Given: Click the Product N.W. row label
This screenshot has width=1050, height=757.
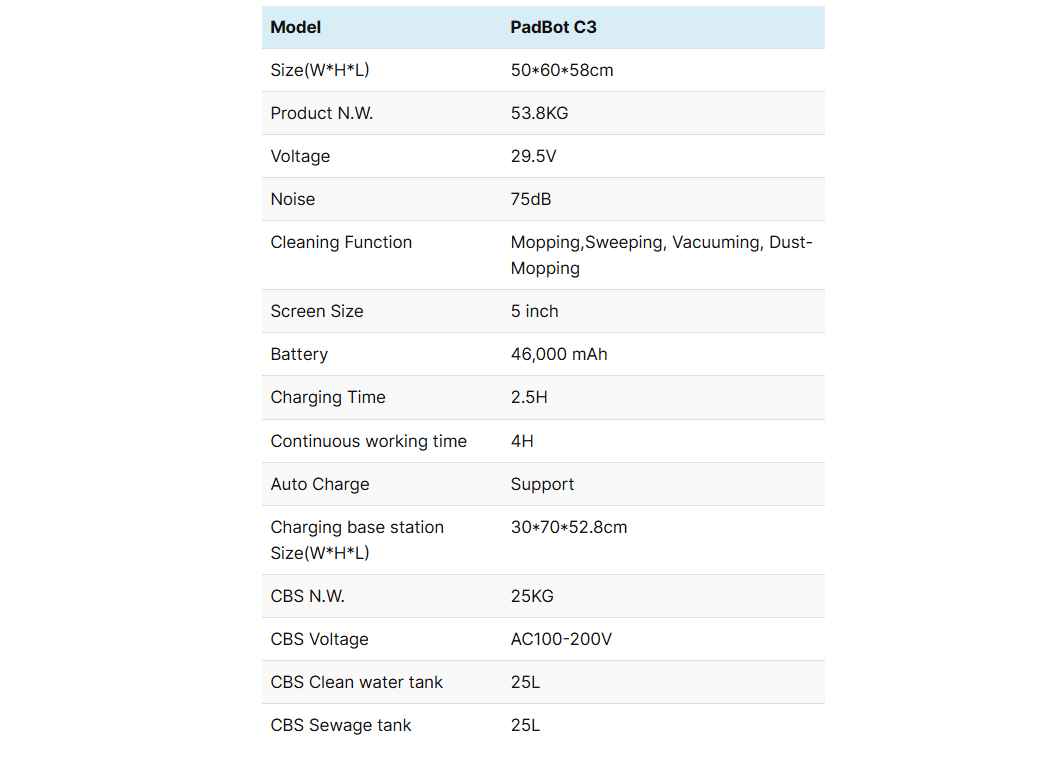Looking at the screenshot, I should [322, 113].
